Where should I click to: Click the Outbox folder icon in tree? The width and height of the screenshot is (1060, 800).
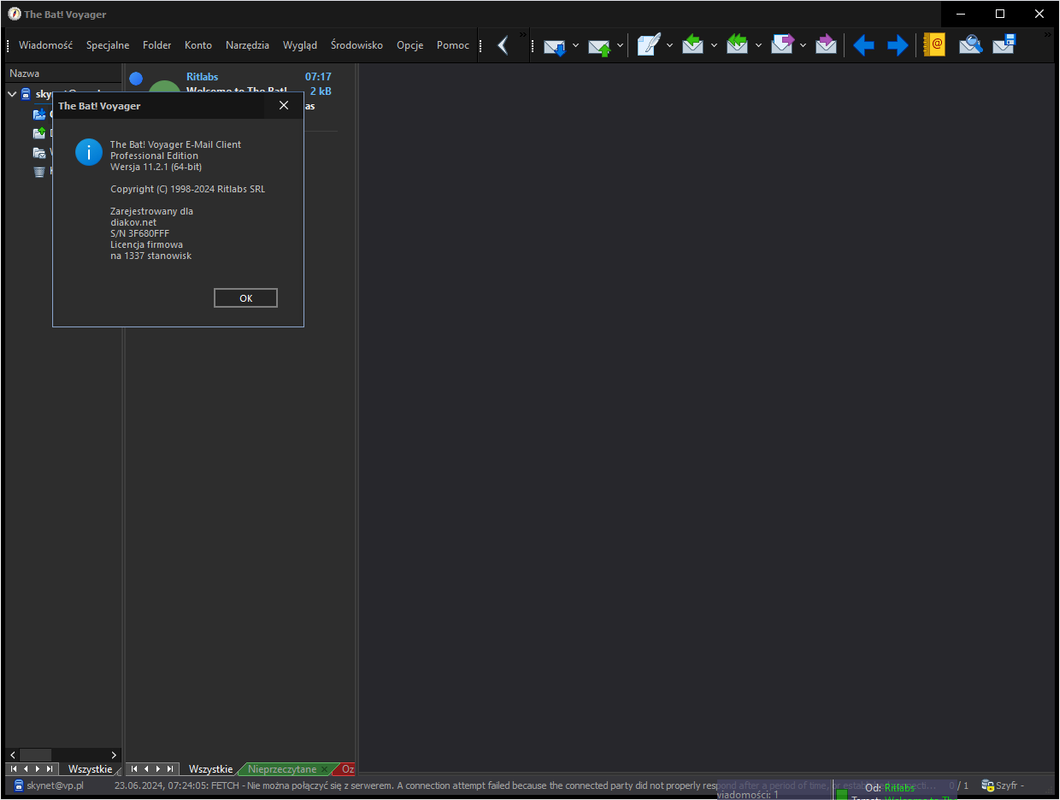(39, 133)
